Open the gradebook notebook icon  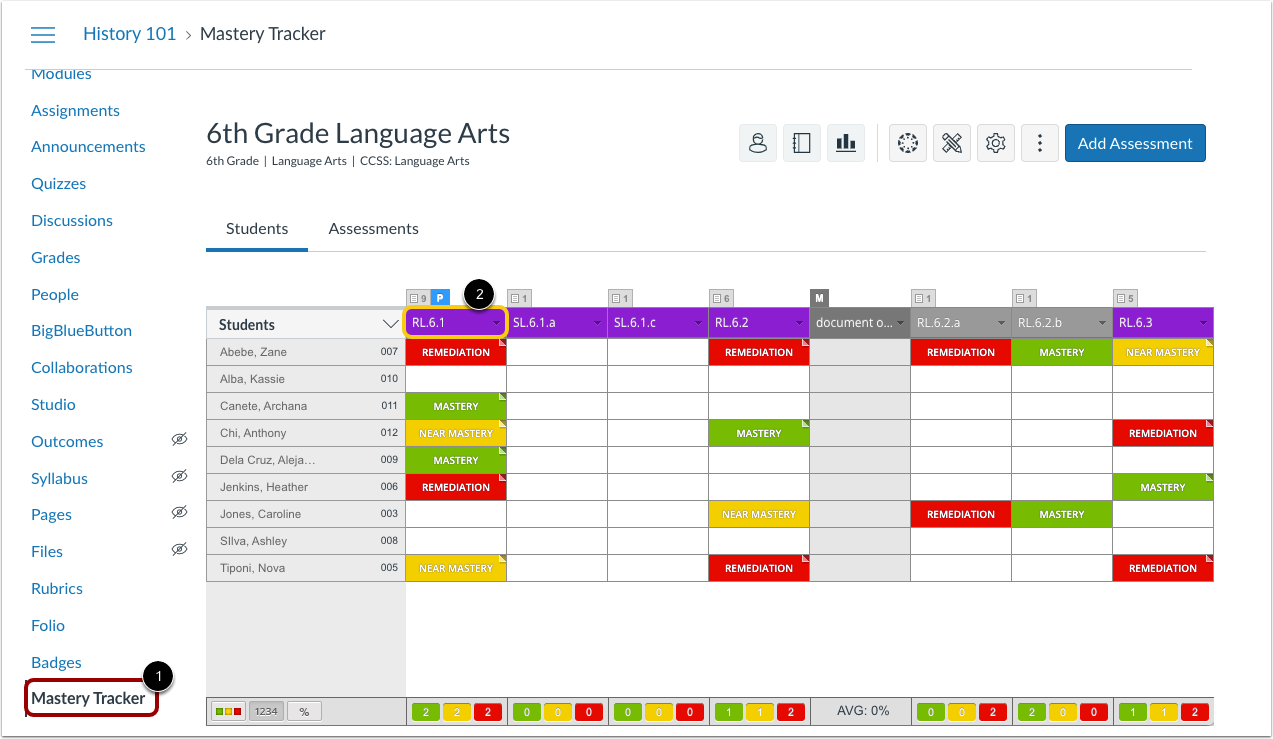pos(801,142)
